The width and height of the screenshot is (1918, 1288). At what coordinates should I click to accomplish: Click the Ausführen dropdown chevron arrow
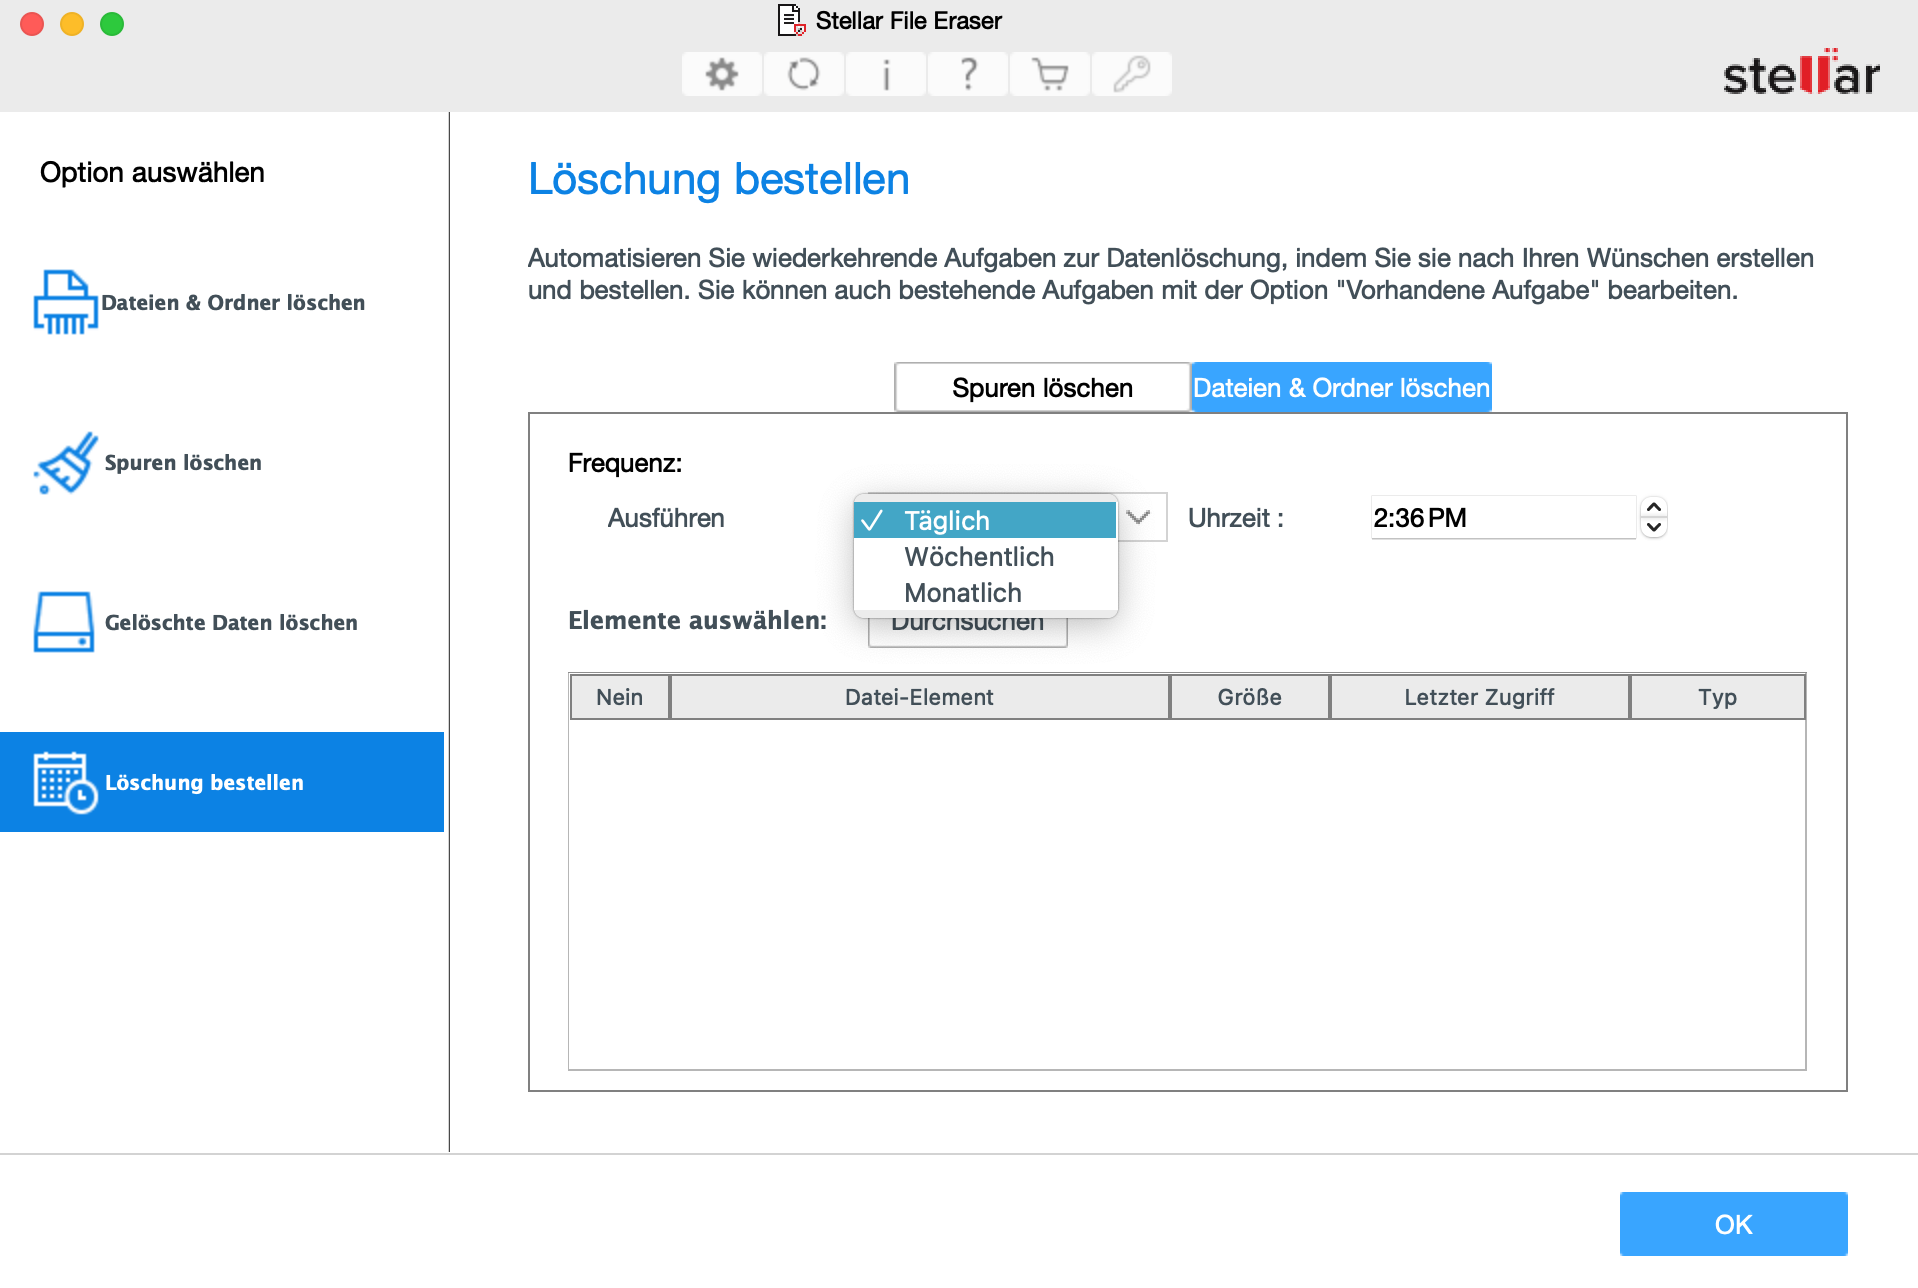point(1139,517)
